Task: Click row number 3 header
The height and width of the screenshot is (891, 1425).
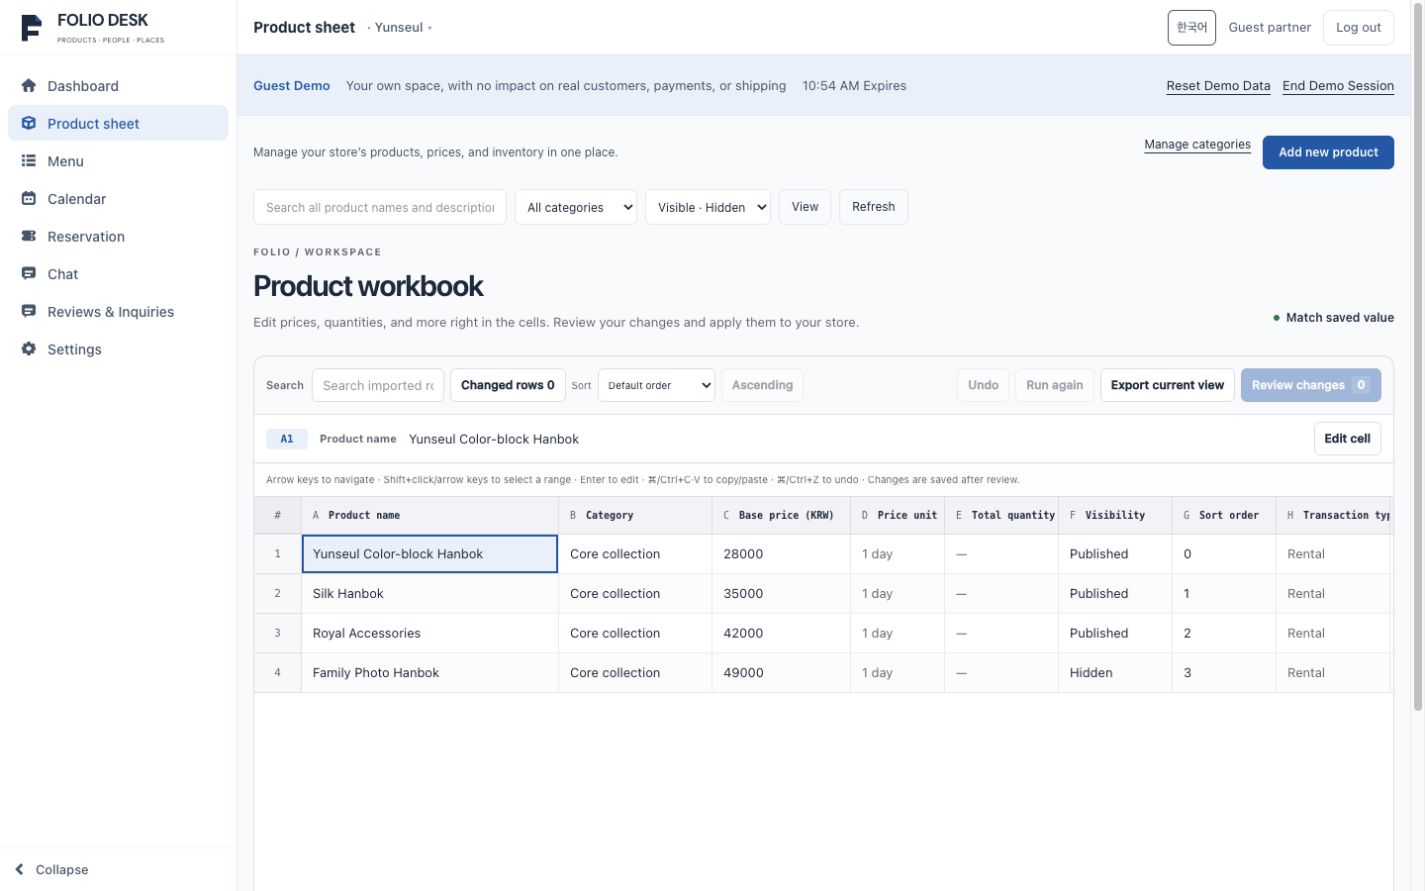Action: 277,633
